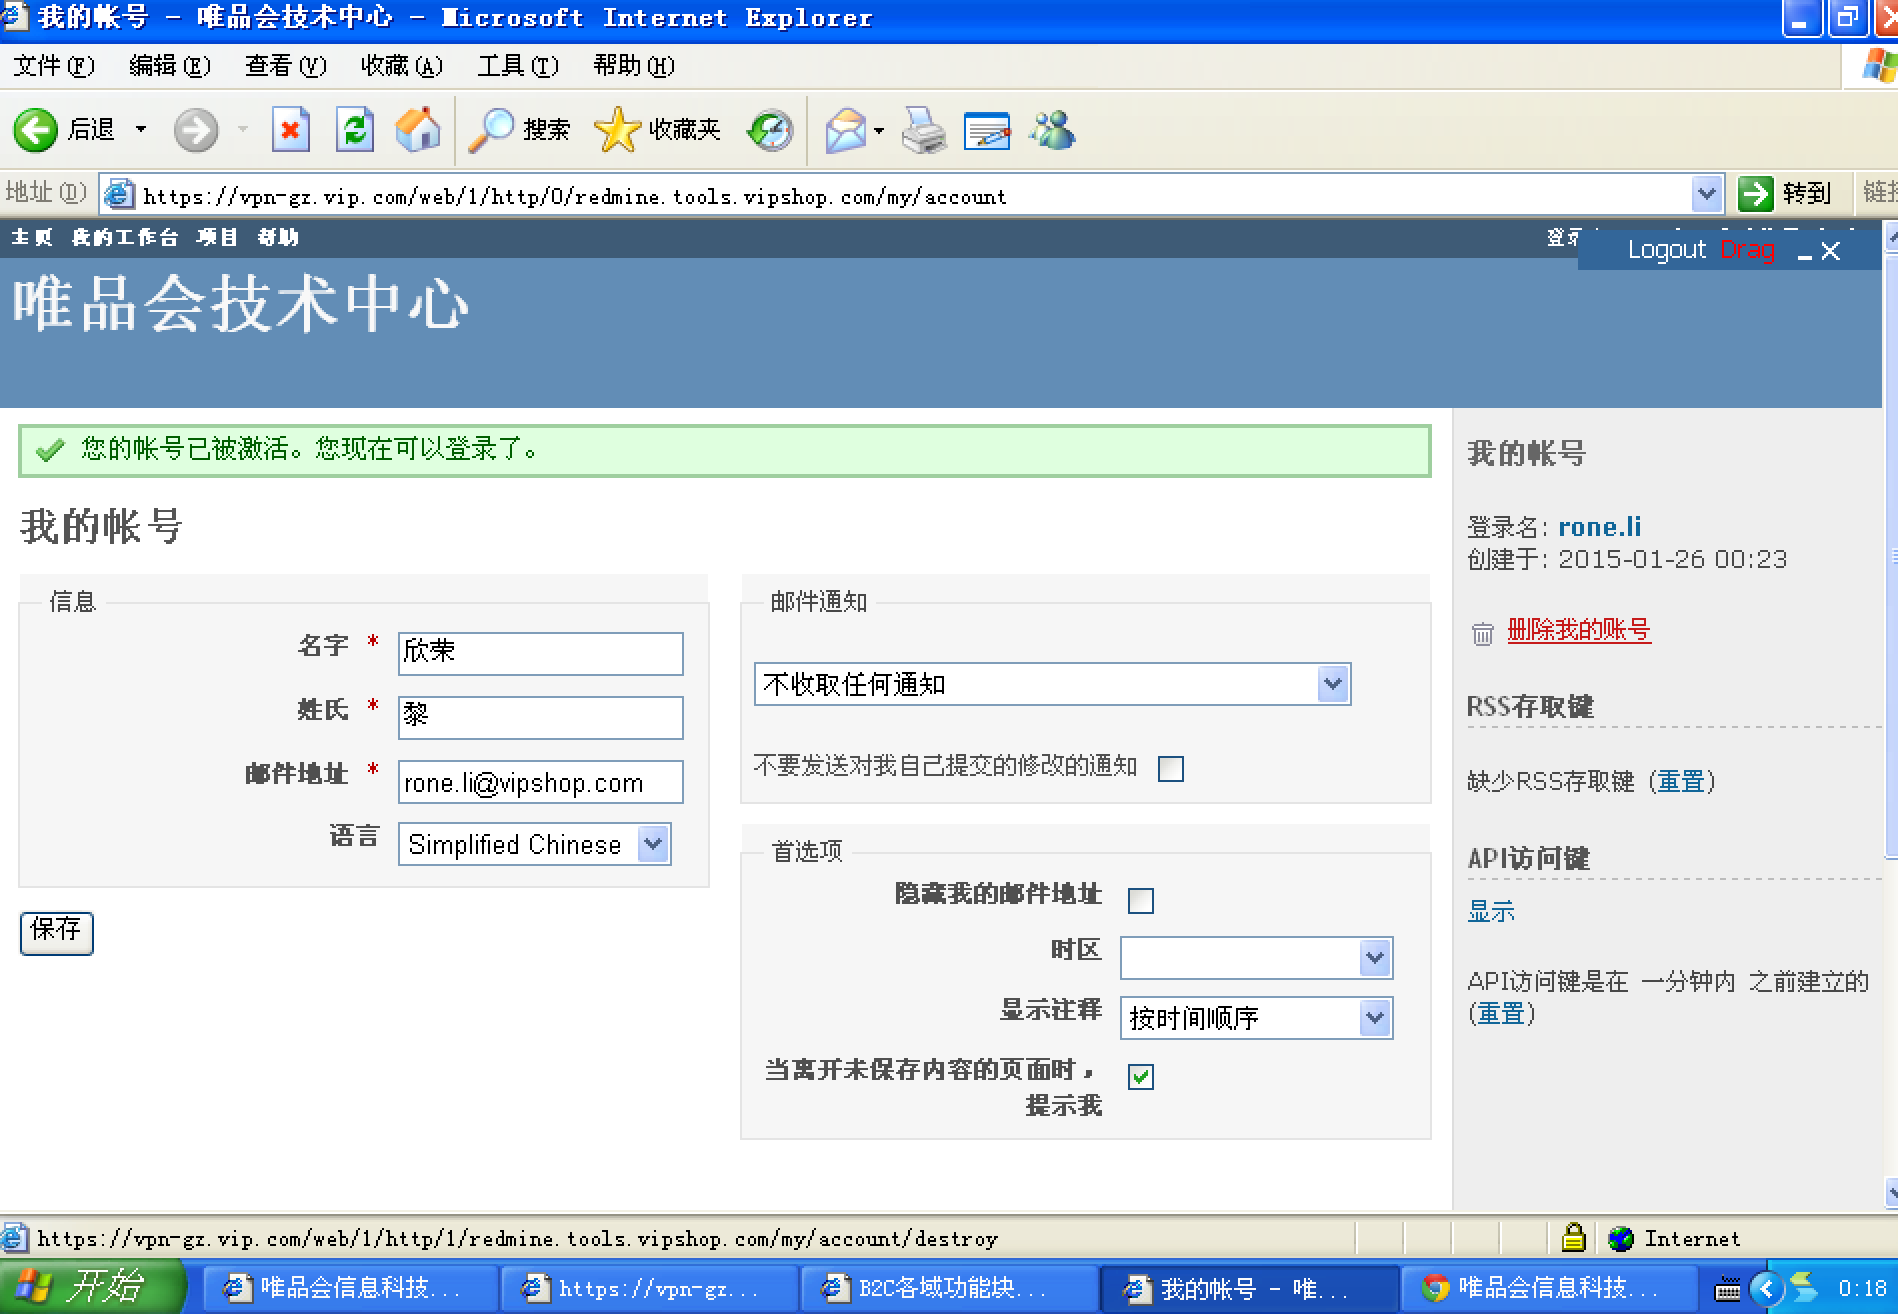Open the 帮助 menu
Screen dimensions: 1898x1314
pyautogui.click(x=633, y=66)
